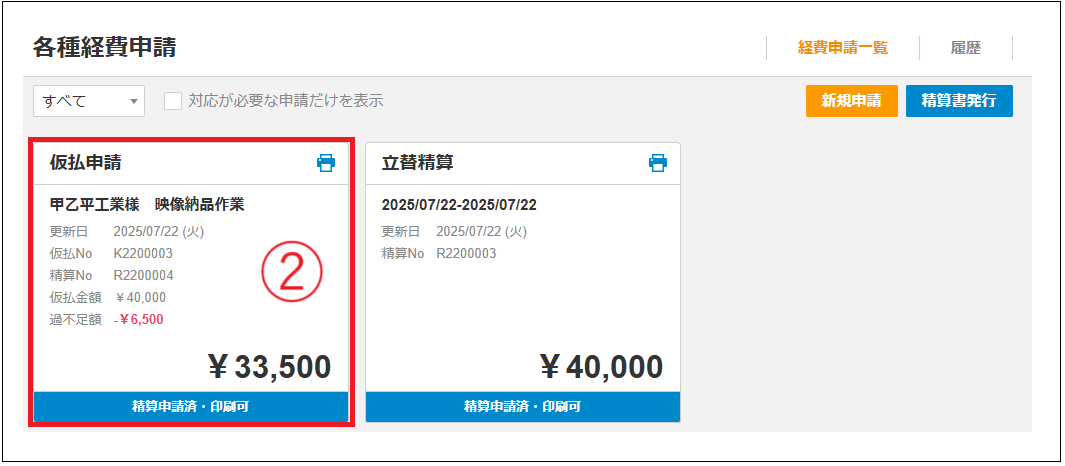Click the ¥40,000 amount on 立替精算 card
Viewport: 1065px width, 466px height.
(x=601, y=367)
